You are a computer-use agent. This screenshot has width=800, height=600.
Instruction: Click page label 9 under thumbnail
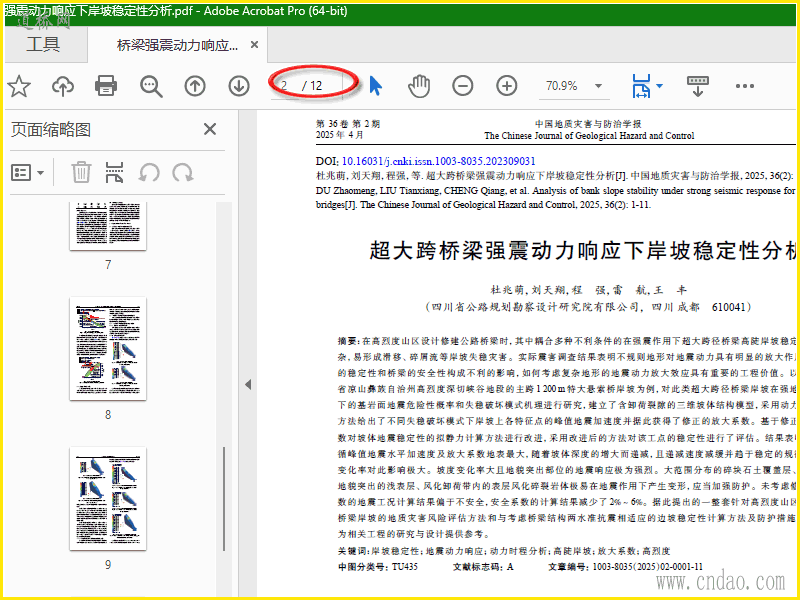(108, 564)
